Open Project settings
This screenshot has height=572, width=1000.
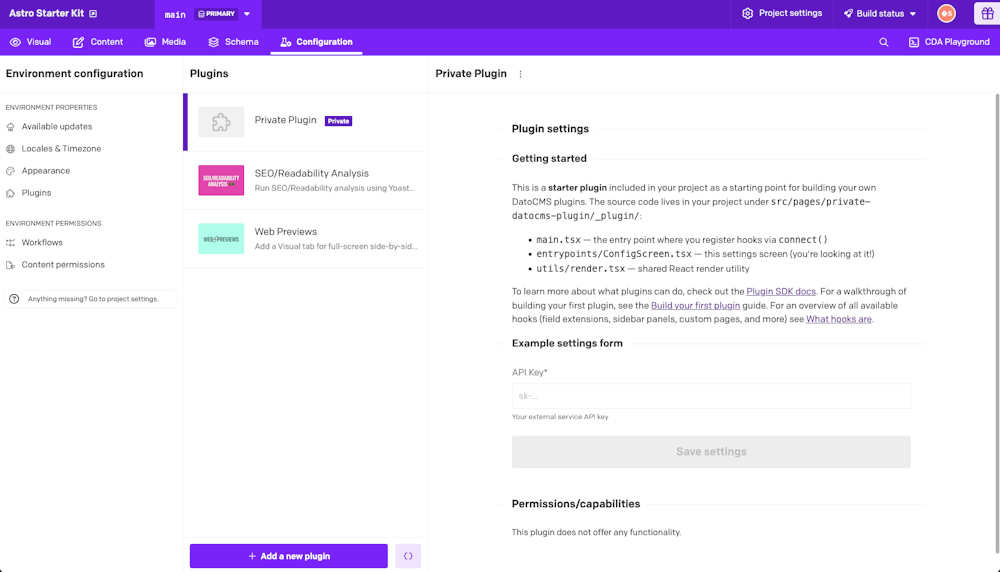(x=782, y=14)
